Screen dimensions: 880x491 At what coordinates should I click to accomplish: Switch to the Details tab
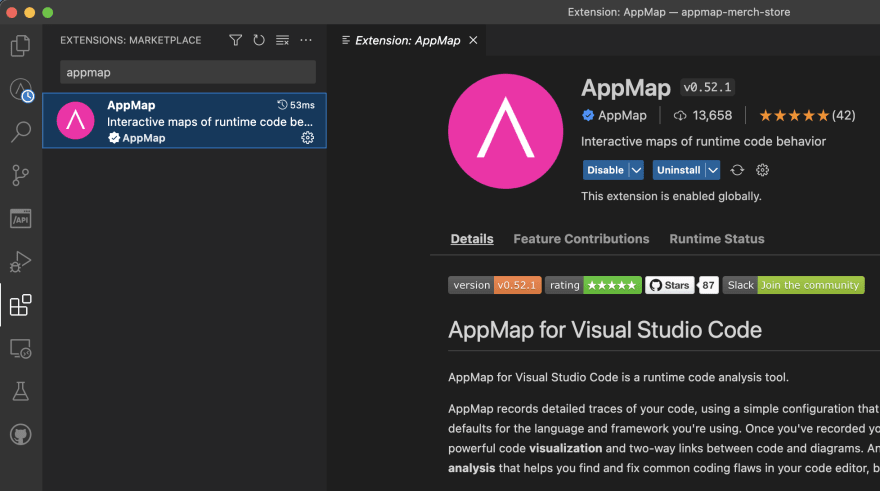(472, 239)
